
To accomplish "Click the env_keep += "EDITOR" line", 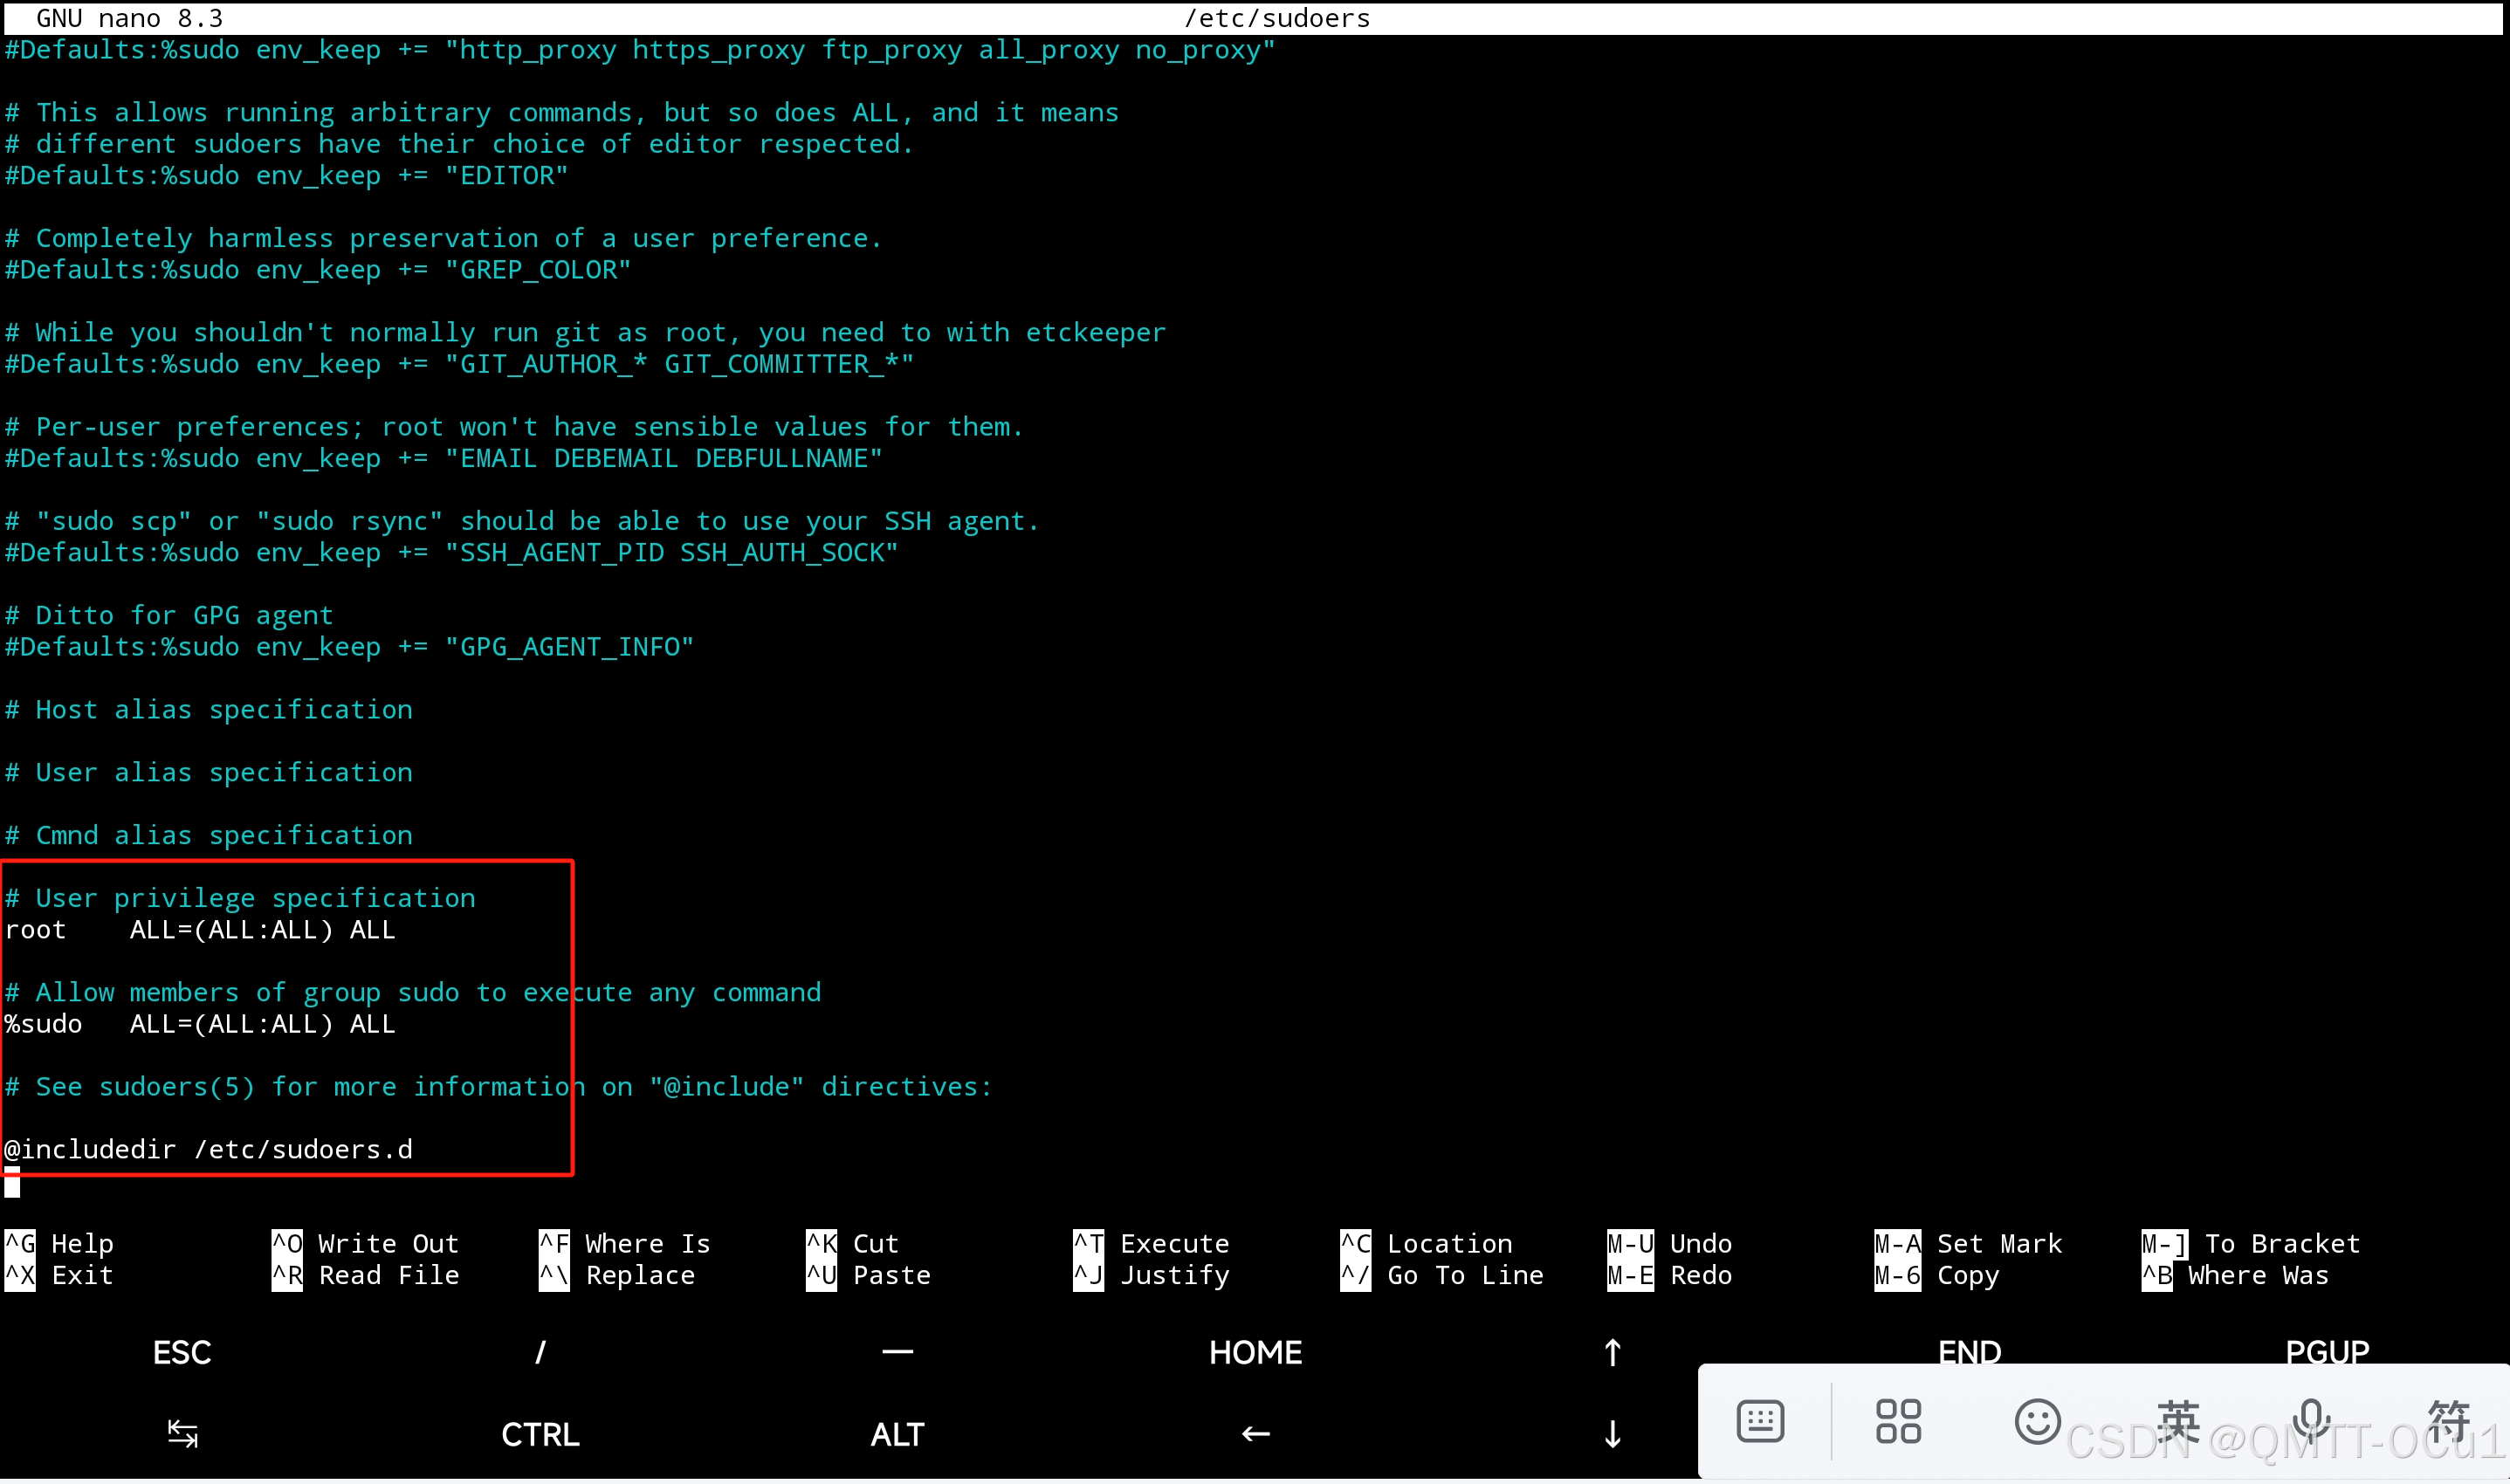I will [286, 176].
